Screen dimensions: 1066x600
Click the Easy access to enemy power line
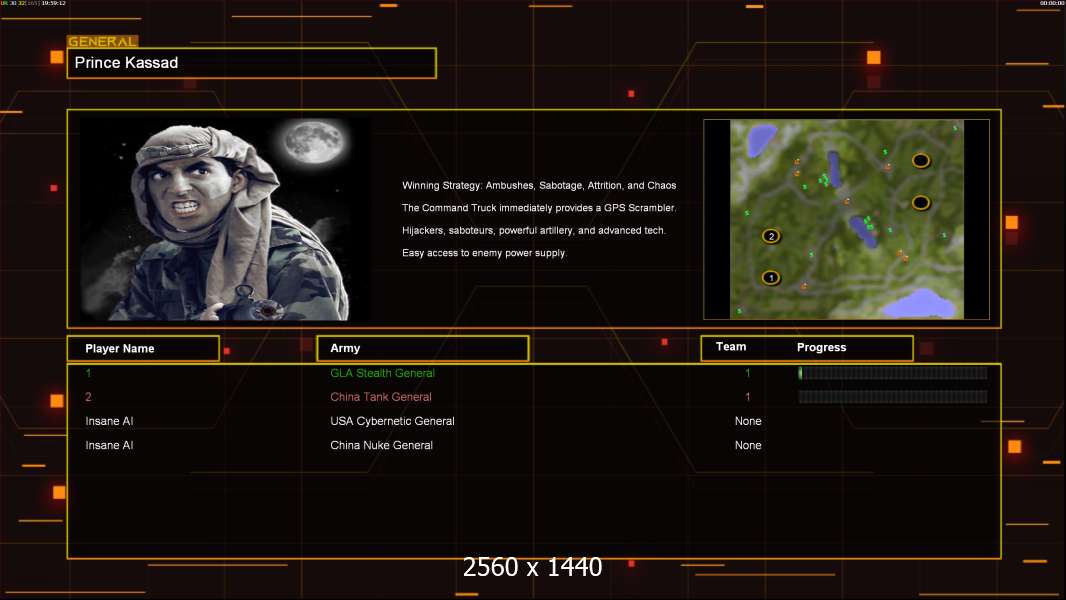pyautogui.click(x=484, y=253)
